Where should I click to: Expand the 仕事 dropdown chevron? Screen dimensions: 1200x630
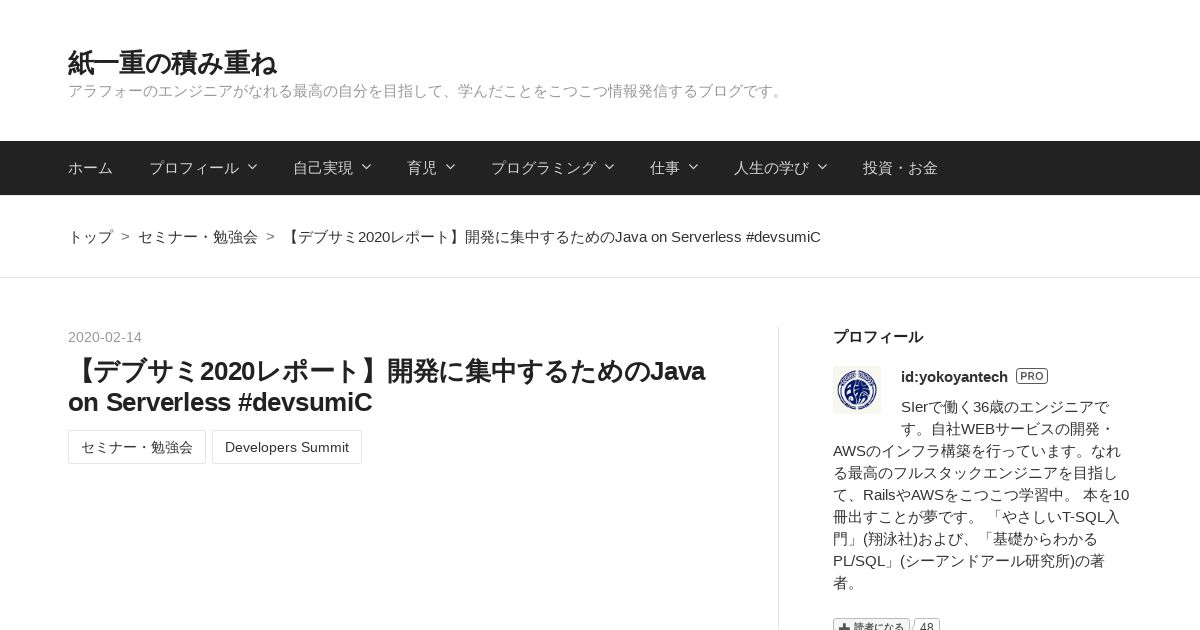(693, 167)
